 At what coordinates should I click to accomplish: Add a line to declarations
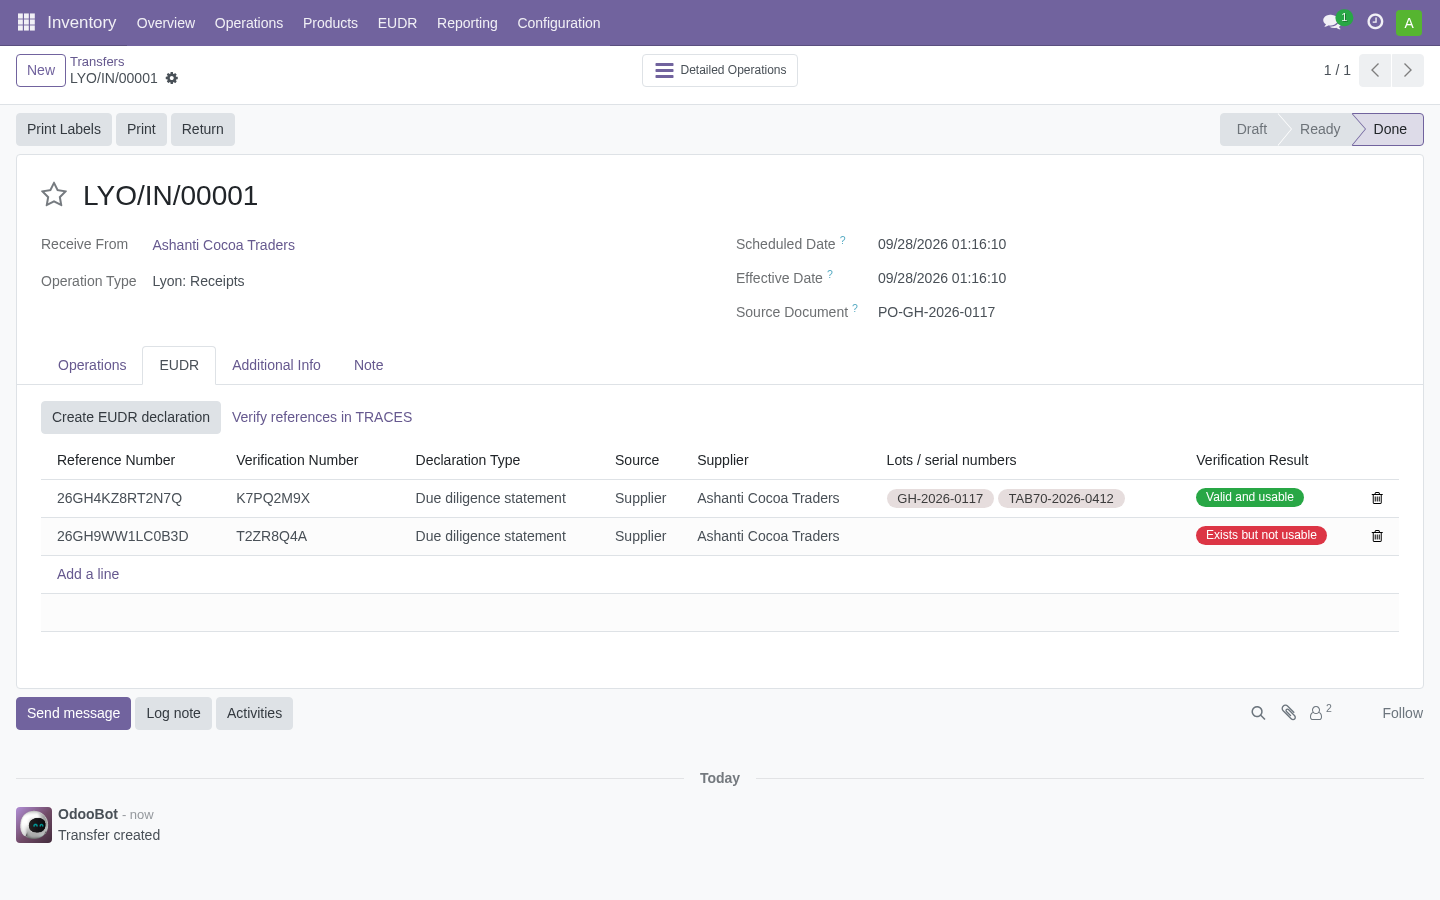tap(88, 574)
